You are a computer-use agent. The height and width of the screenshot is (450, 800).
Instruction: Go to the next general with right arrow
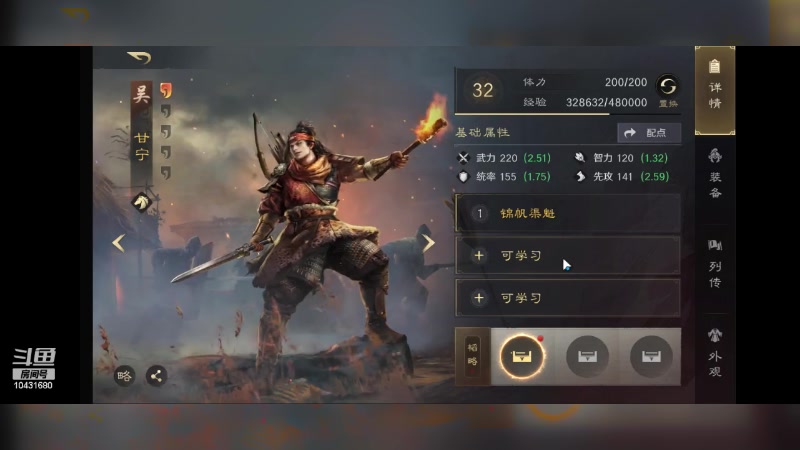point(429,243)
